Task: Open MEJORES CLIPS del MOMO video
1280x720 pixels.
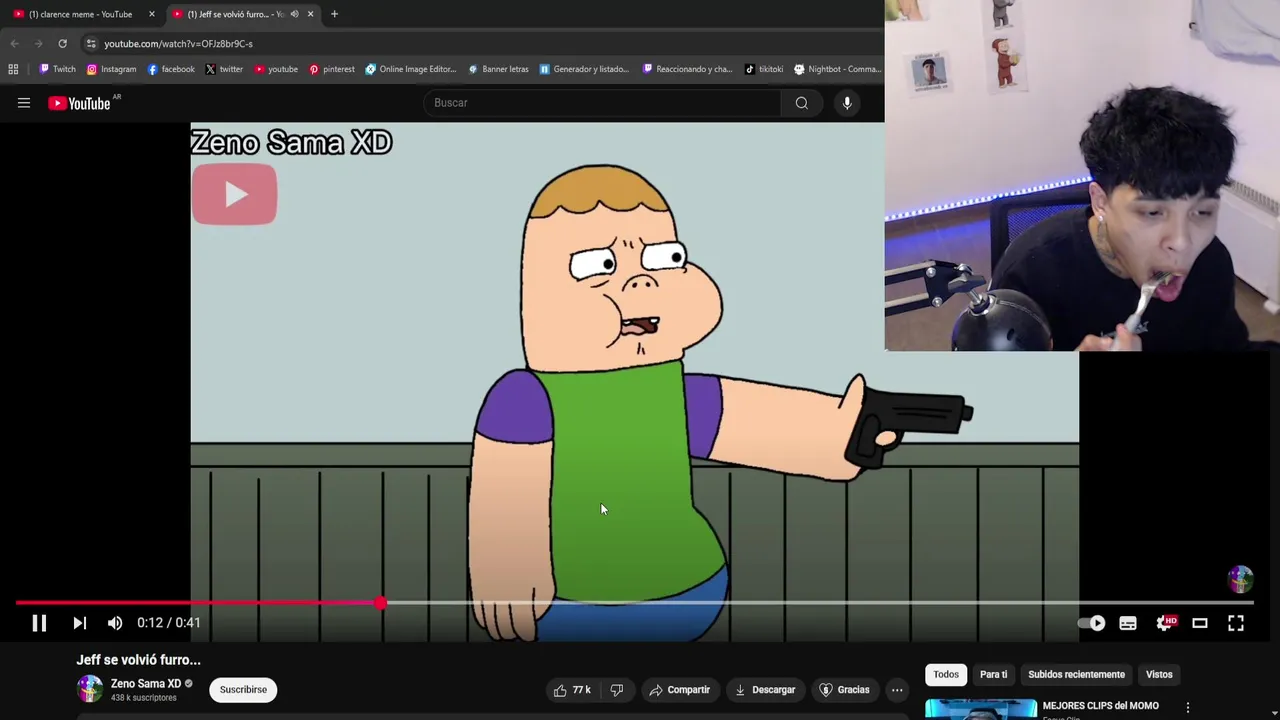Action: coord(1100,706)
